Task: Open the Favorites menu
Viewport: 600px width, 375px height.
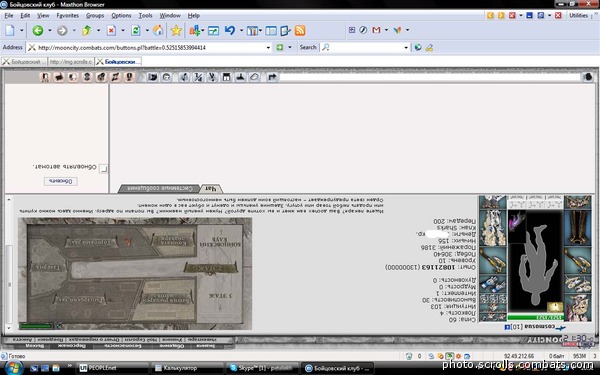Action: [67, 16]
